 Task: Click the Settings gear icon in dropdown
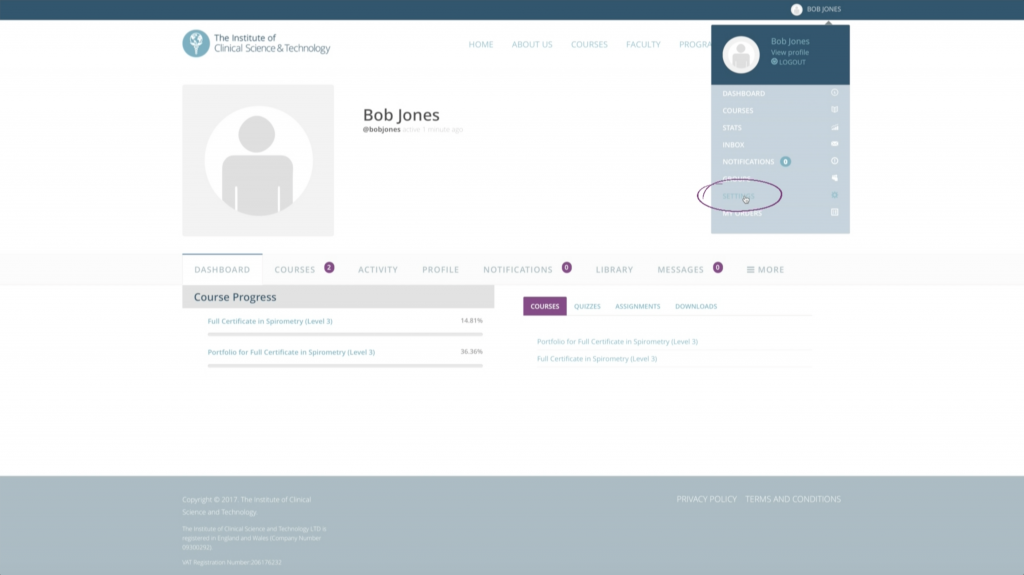(x=835, y=195)
